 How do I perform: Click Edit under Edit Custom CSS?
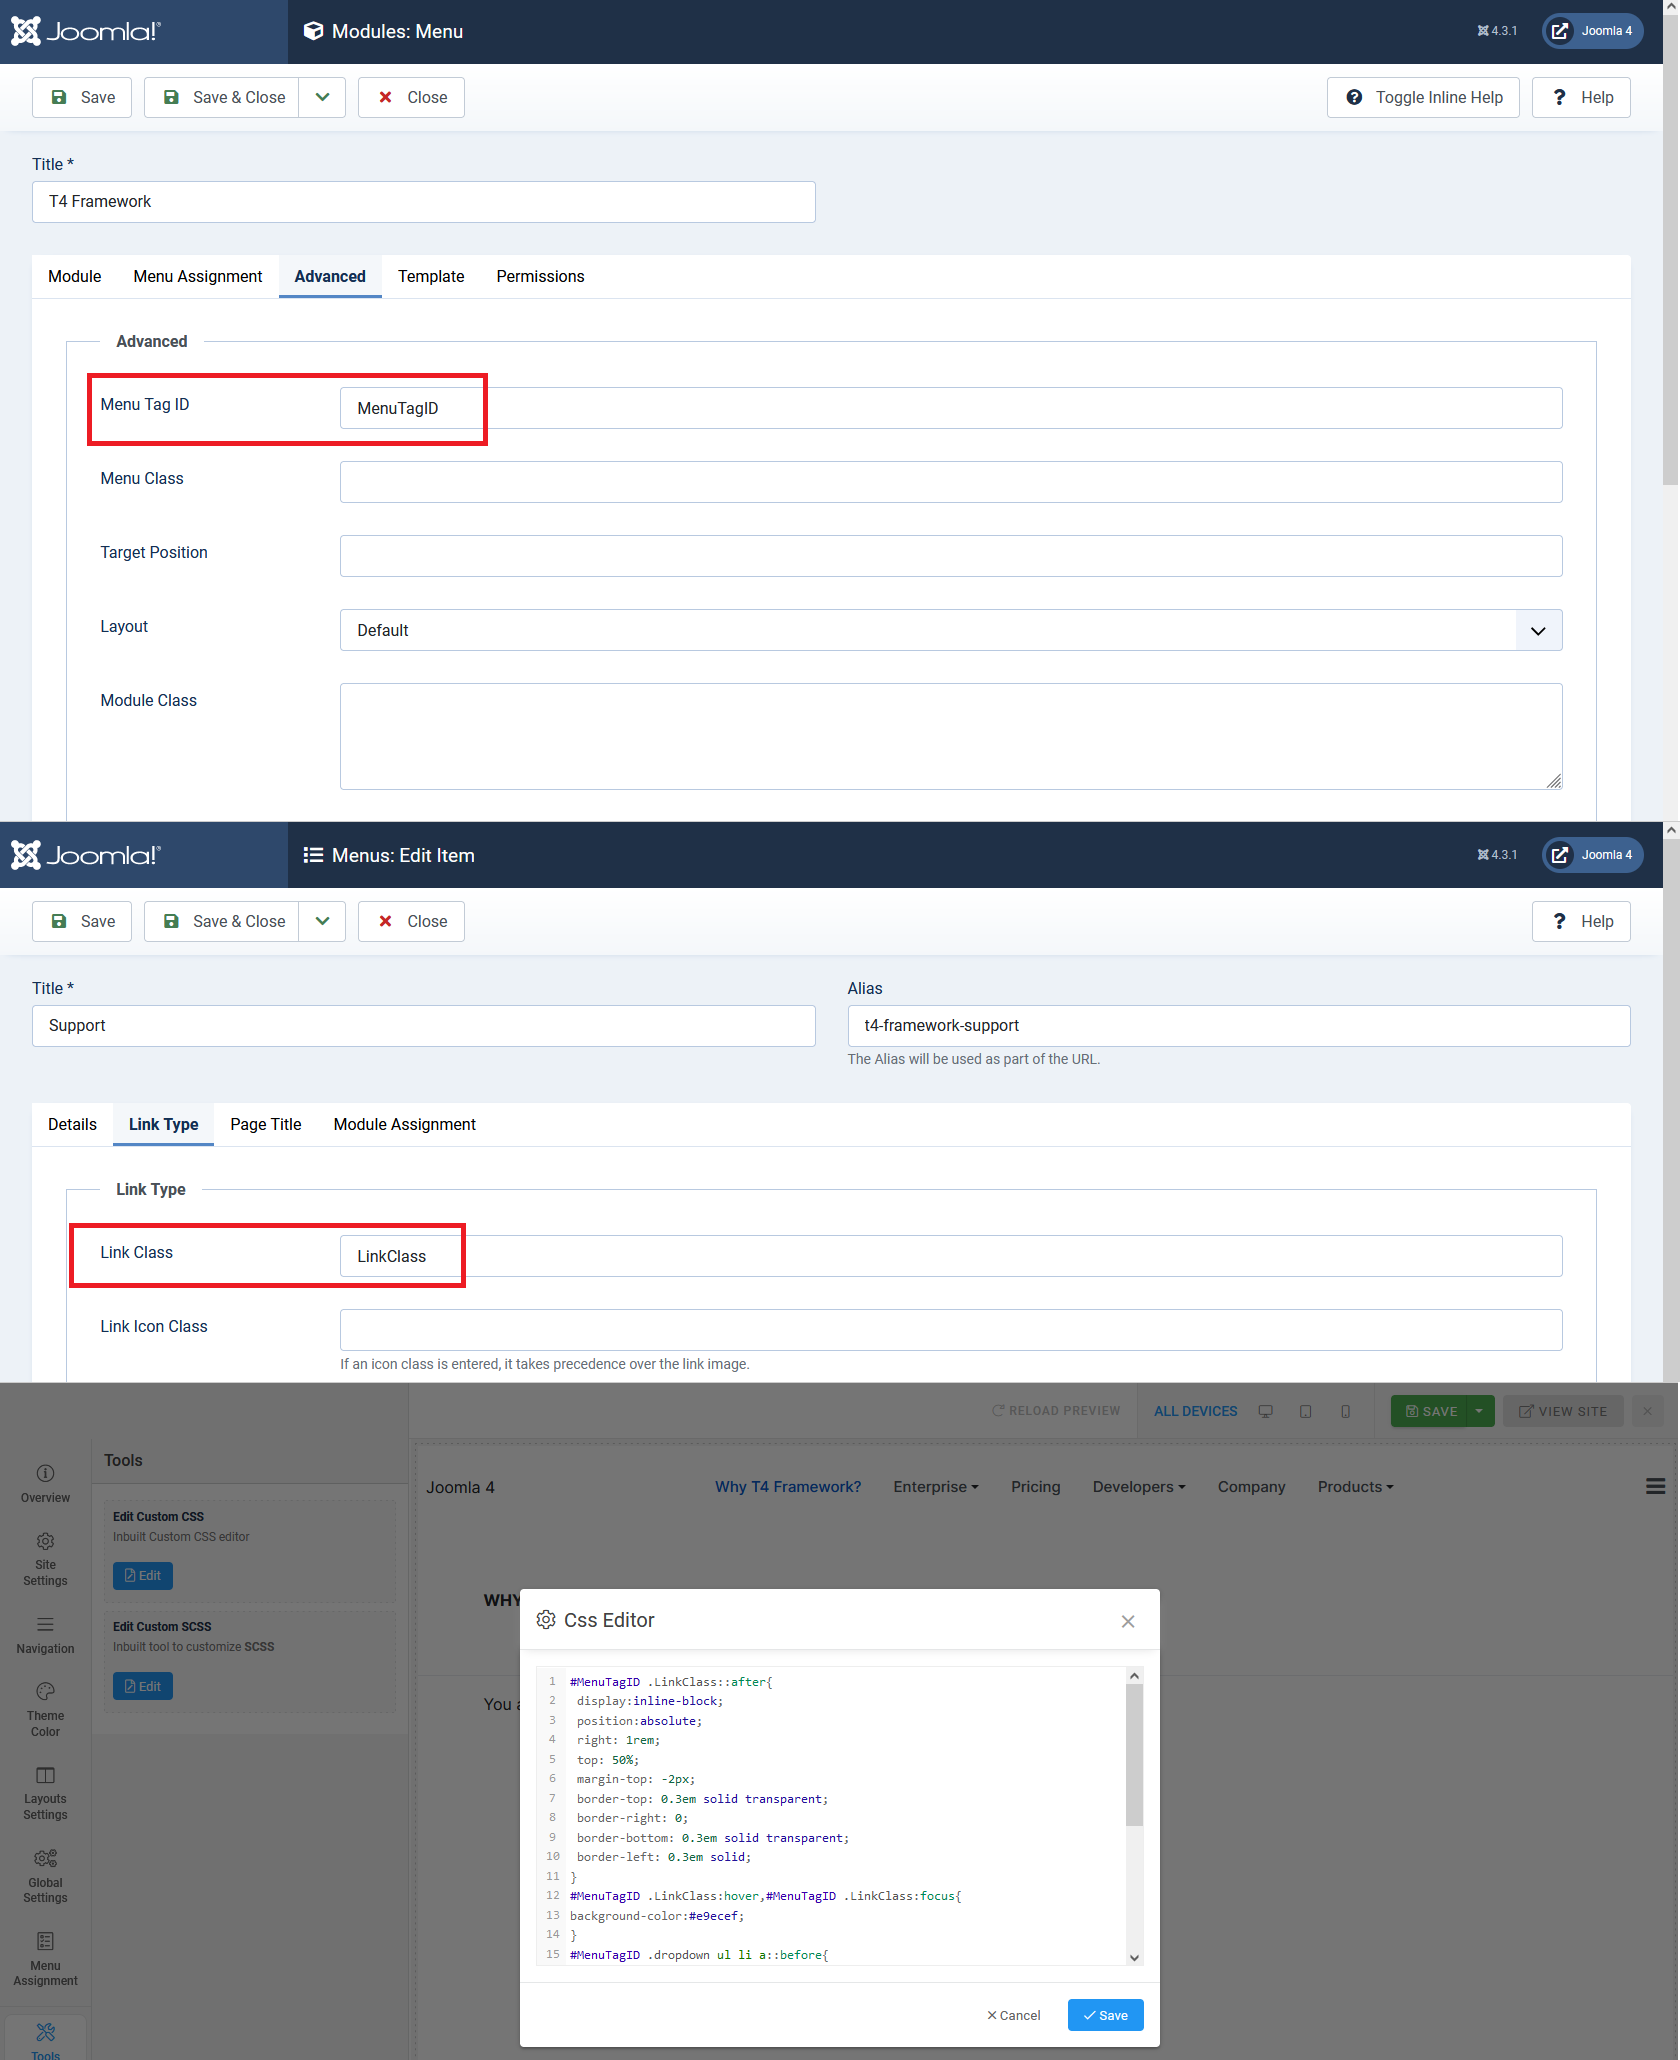click(143, 1576)
